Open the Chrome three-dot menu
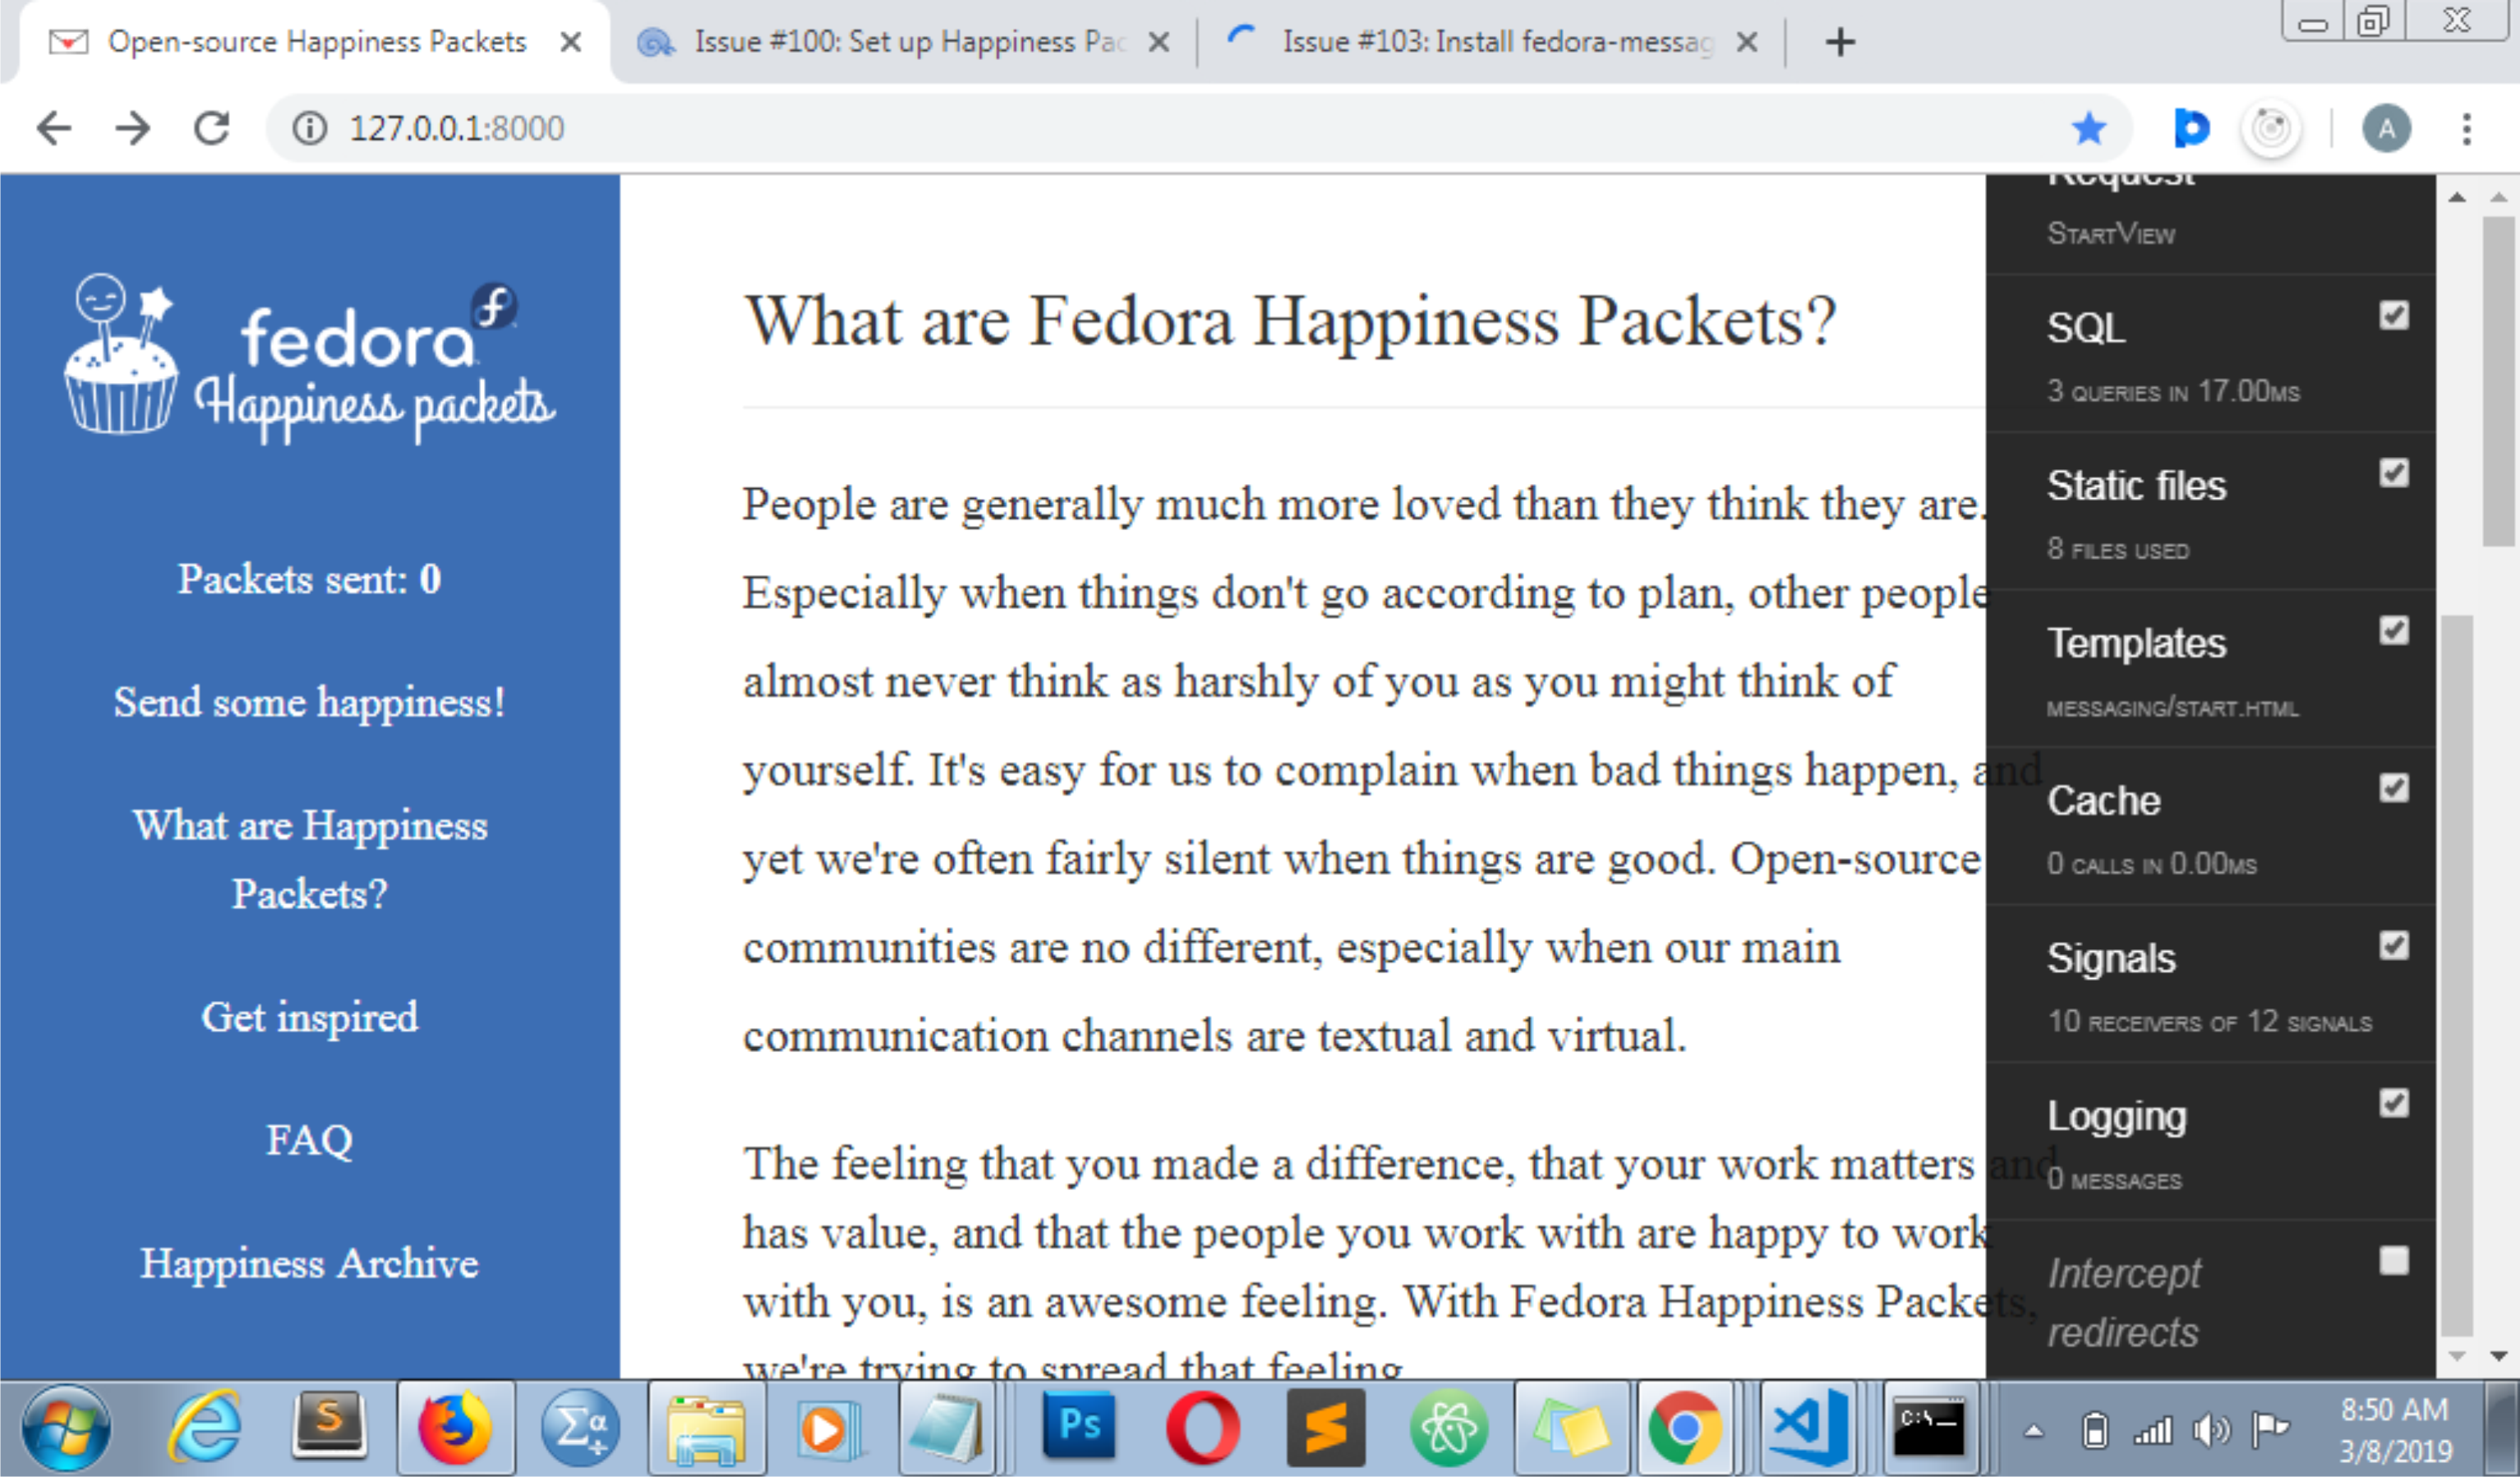 (2466, 128)
